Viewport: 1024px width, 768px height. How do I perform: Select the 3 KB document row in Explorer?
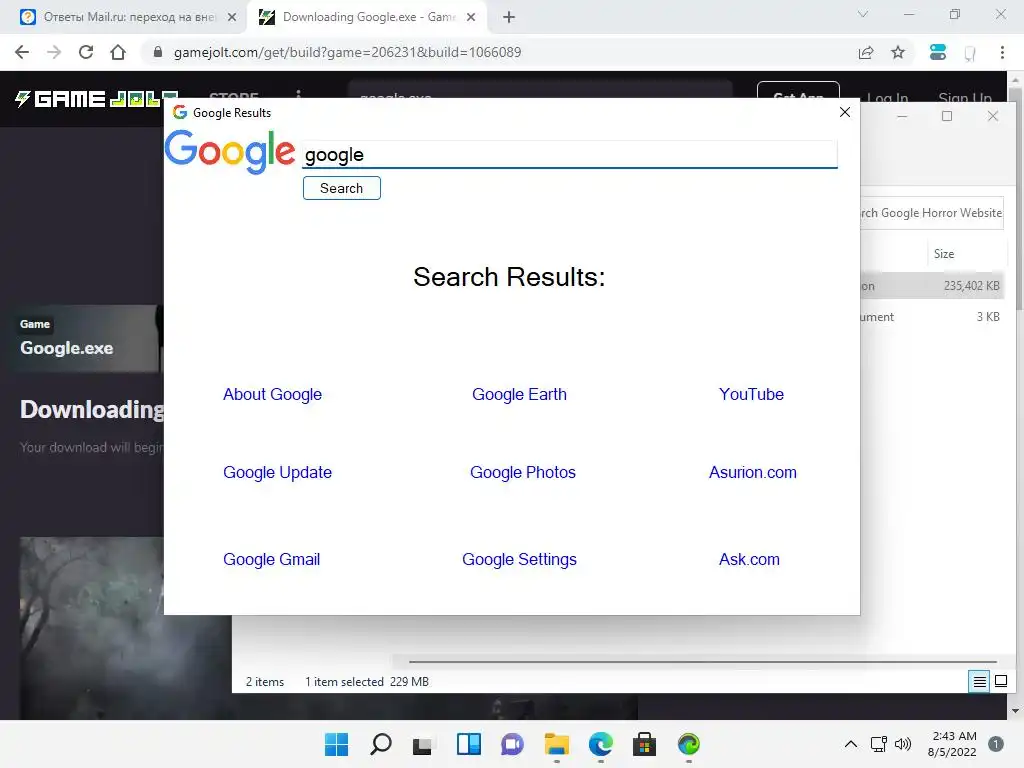932,317
